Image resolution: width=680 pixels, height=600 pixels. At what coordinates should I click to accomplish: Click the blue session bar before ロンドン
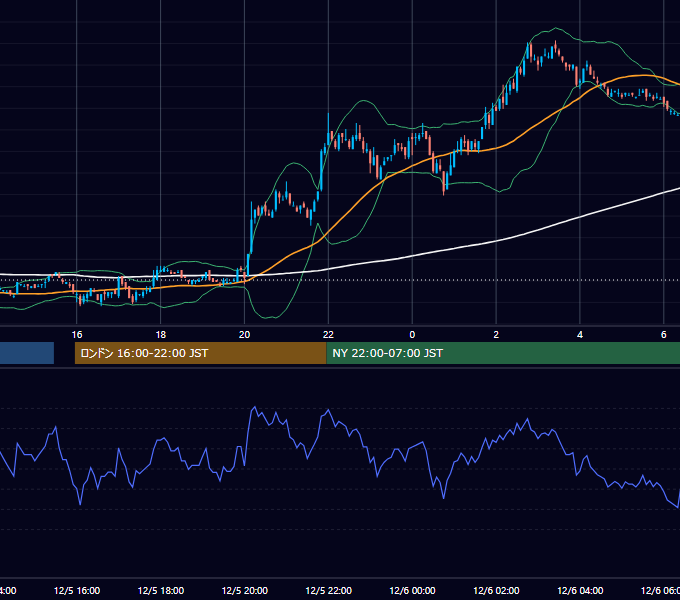[27, 353]
